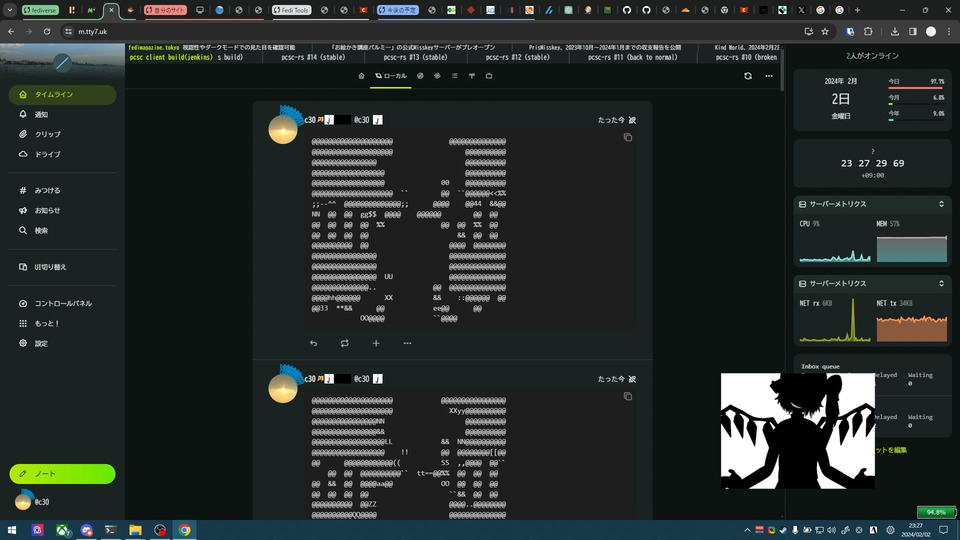The image size is (960, 540).
Task: Click the たった今 timestamp on the second note
Action: tap(611, 379)
